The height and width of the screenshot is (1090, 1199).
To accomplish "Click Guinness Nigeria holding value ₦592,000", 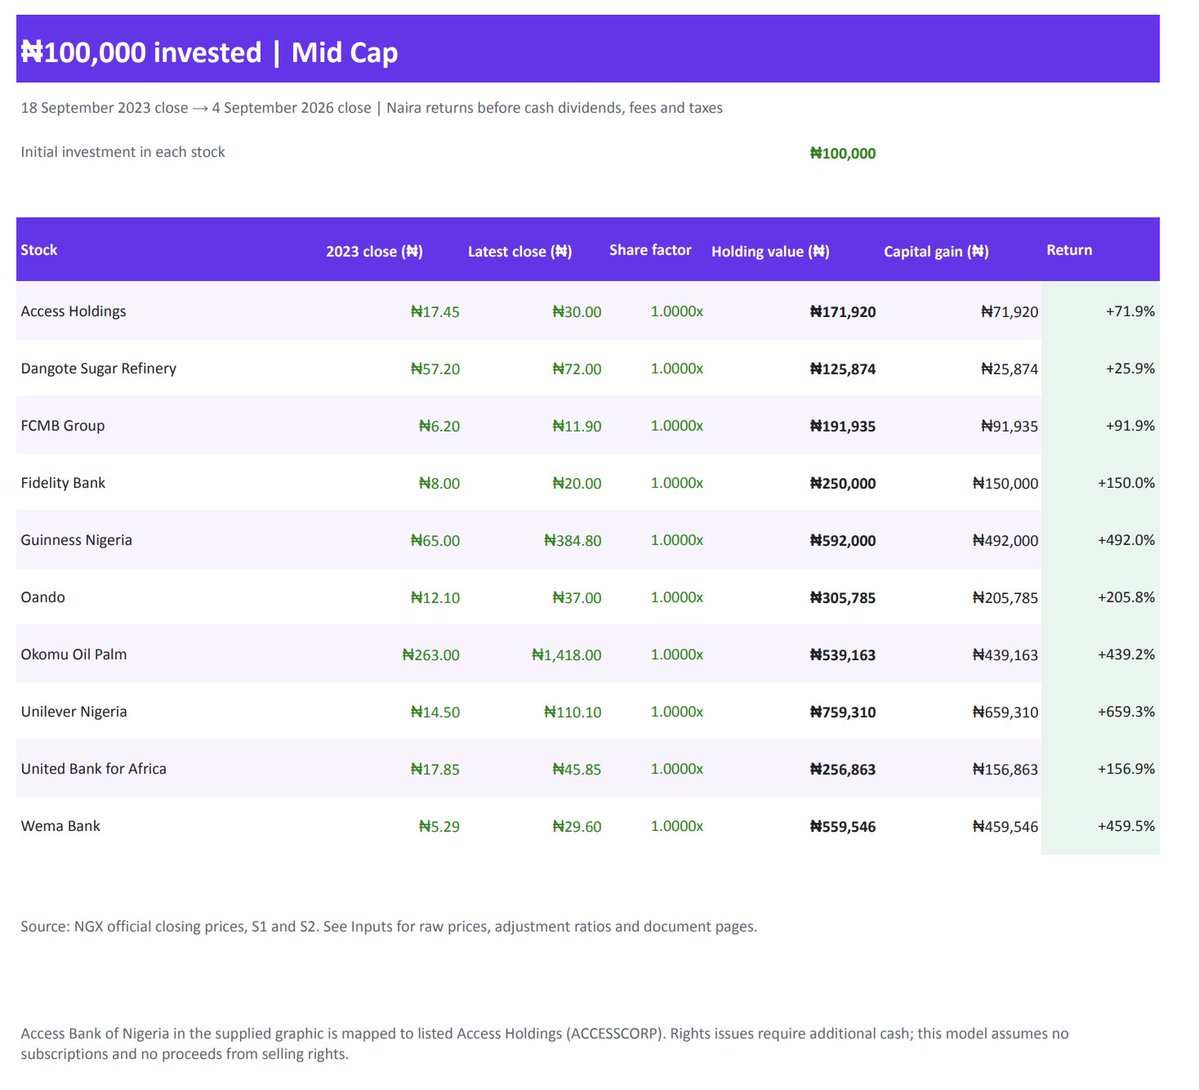I will (x=843, y=541).
